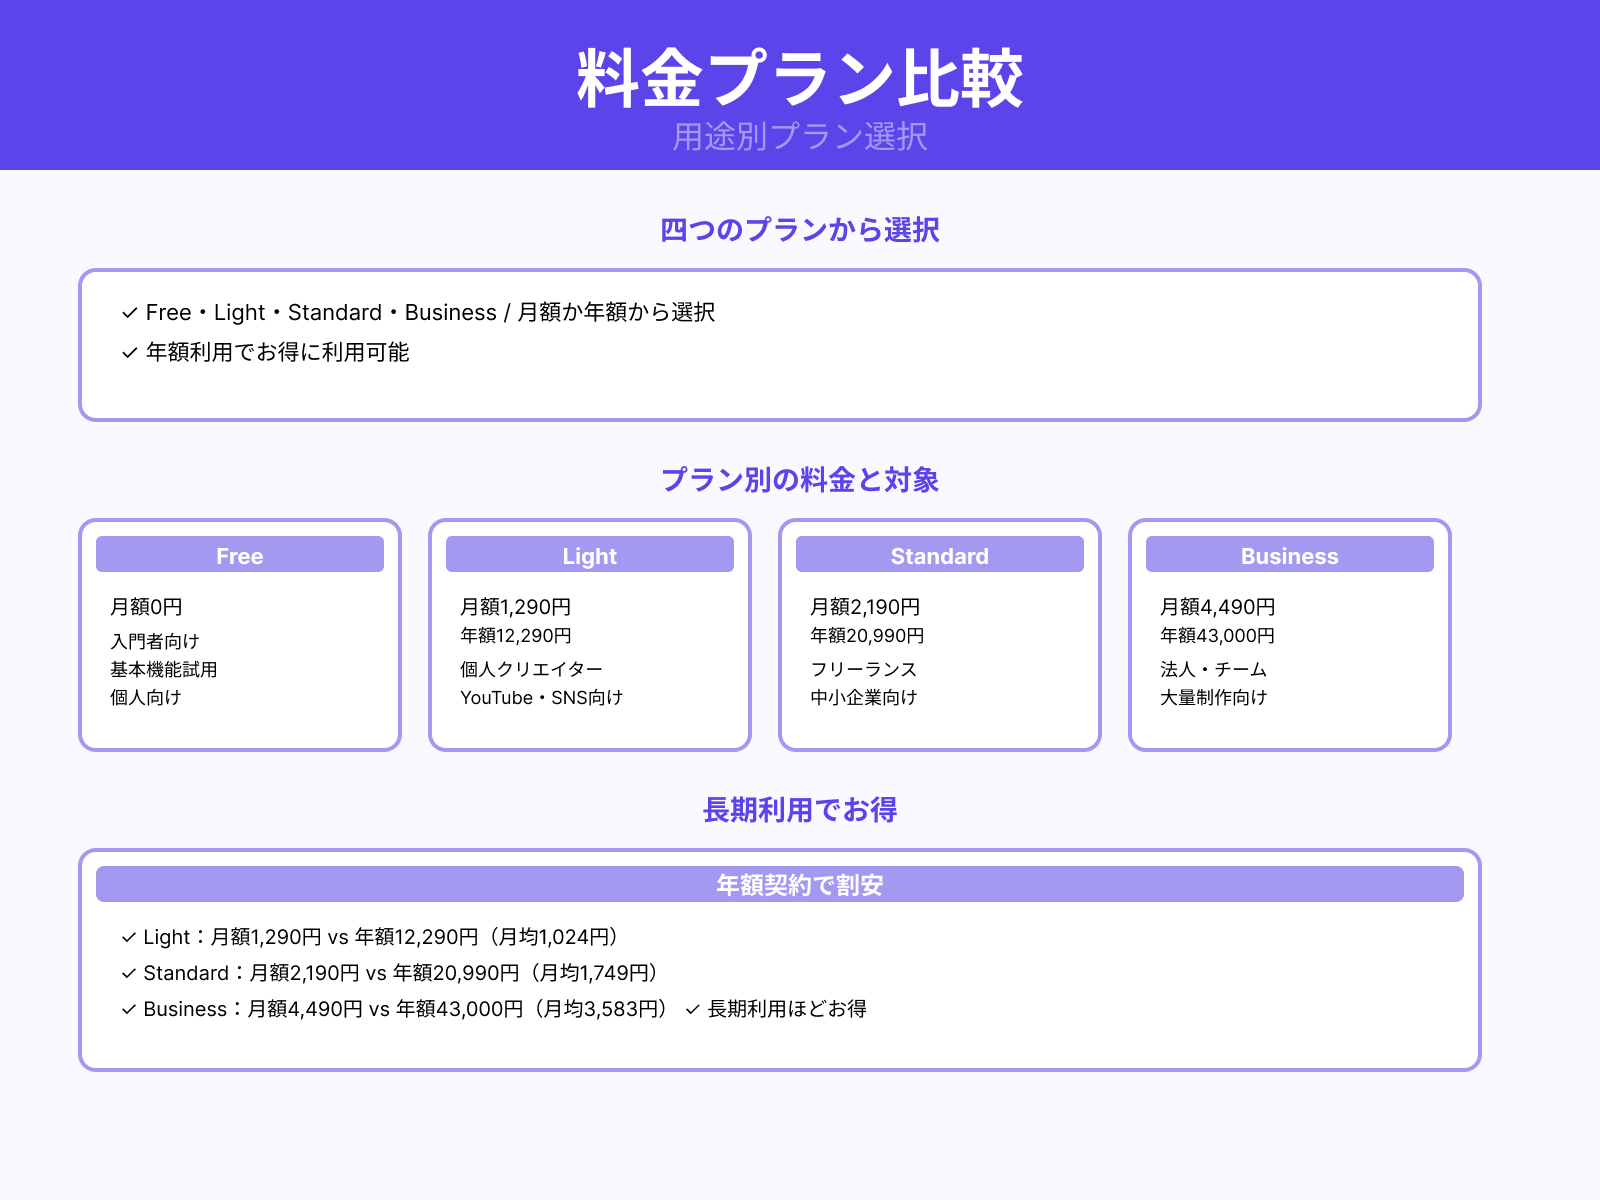Click the checkmark on the Light annual comparison row
This screenshot has width=1600, height=1200.
pyautogui.click(x=128, y=938)
